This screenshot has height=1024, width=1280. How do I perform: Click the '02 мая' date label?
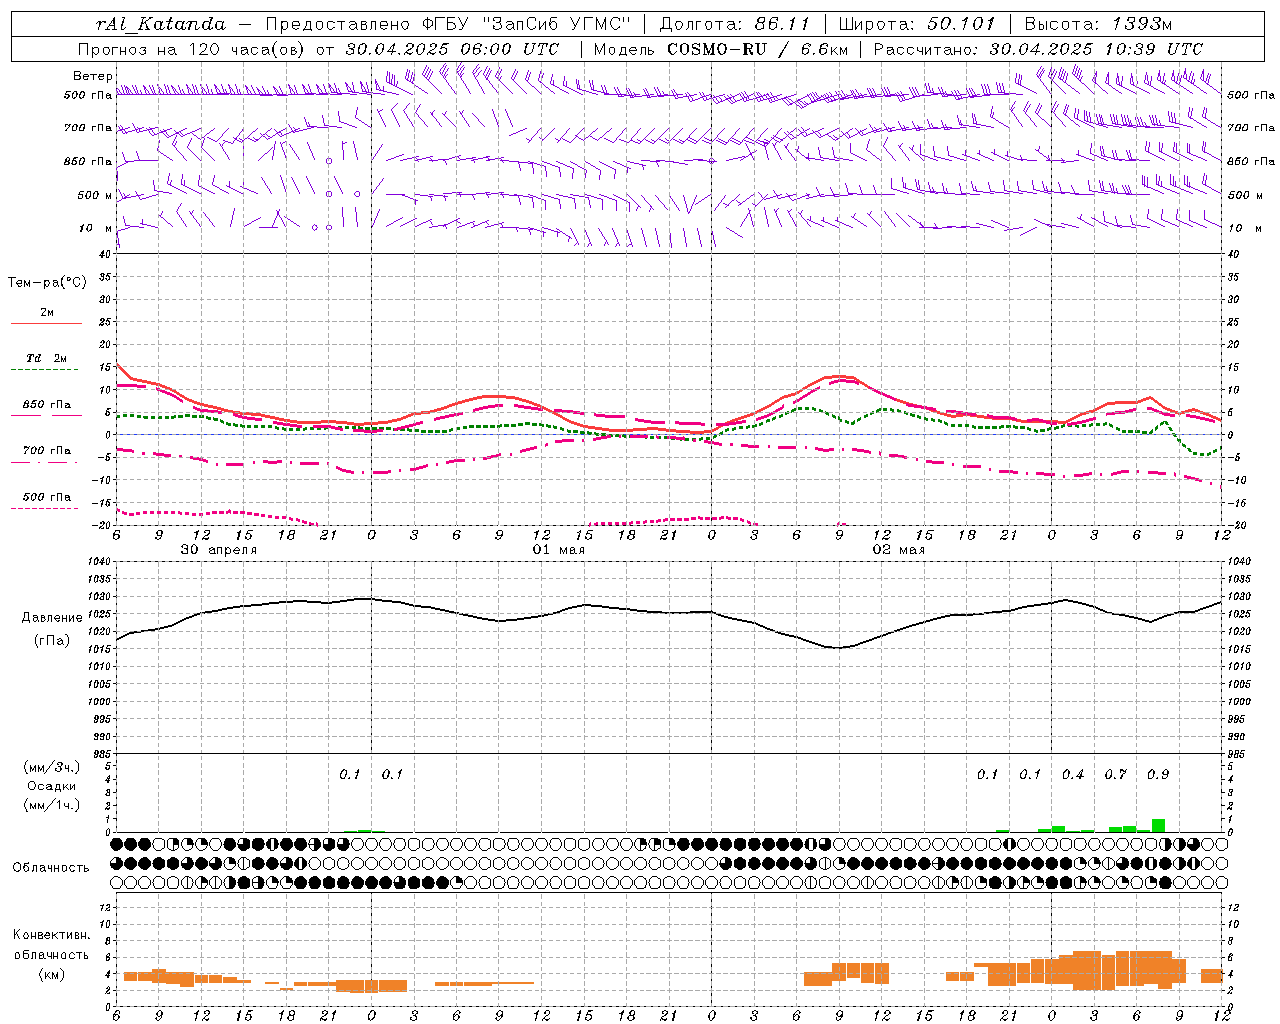tap(898, 550)
